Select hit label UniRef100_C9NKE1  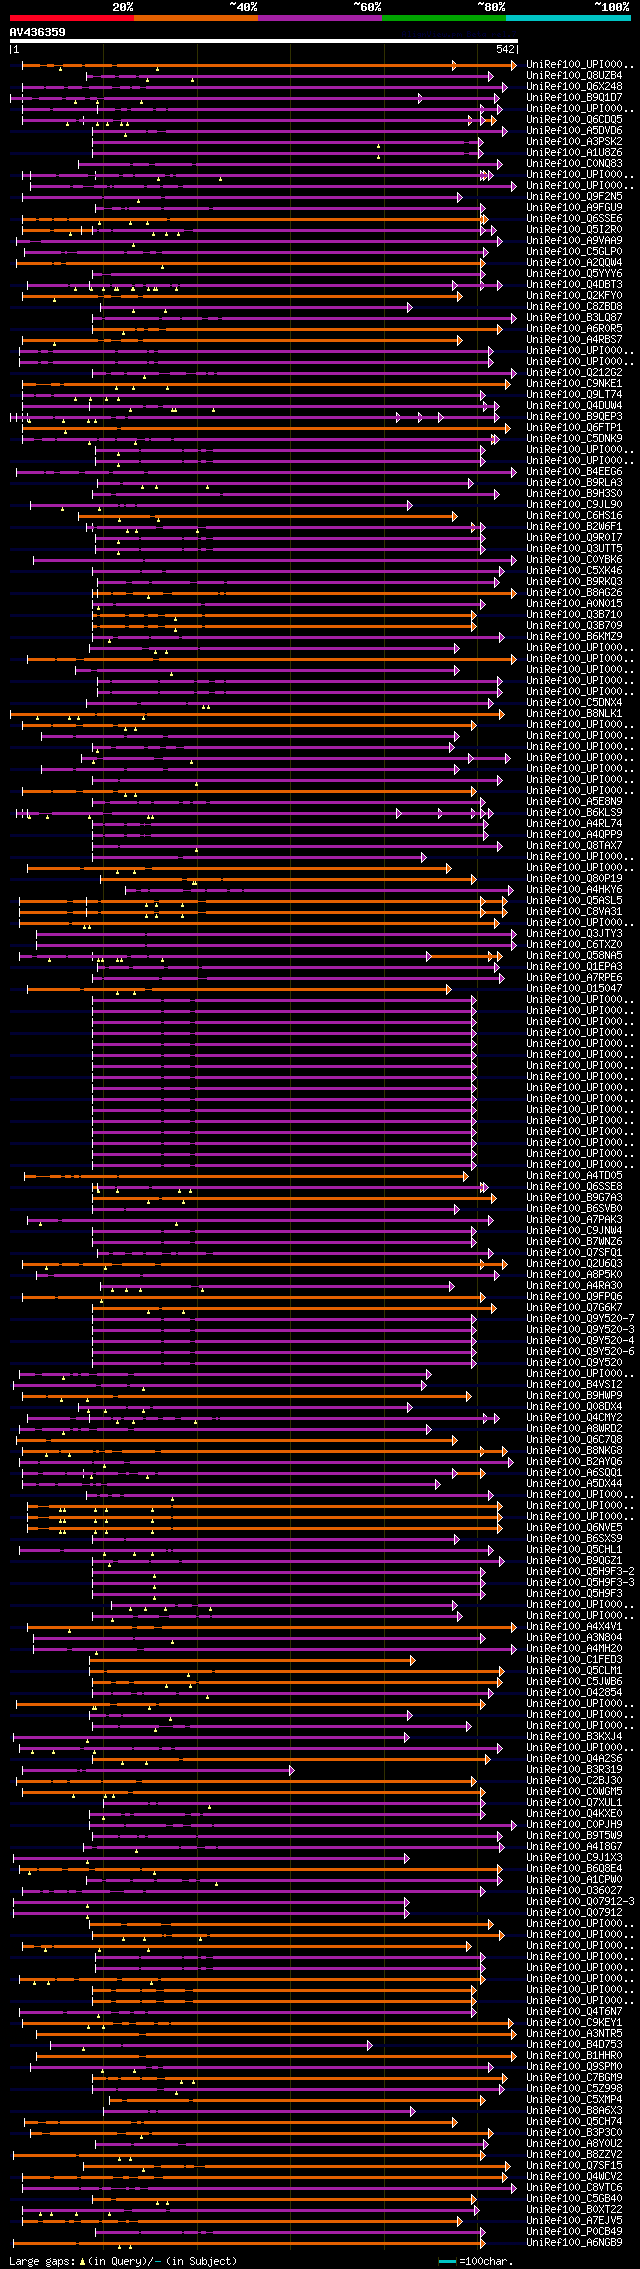(x=574, y=384)
